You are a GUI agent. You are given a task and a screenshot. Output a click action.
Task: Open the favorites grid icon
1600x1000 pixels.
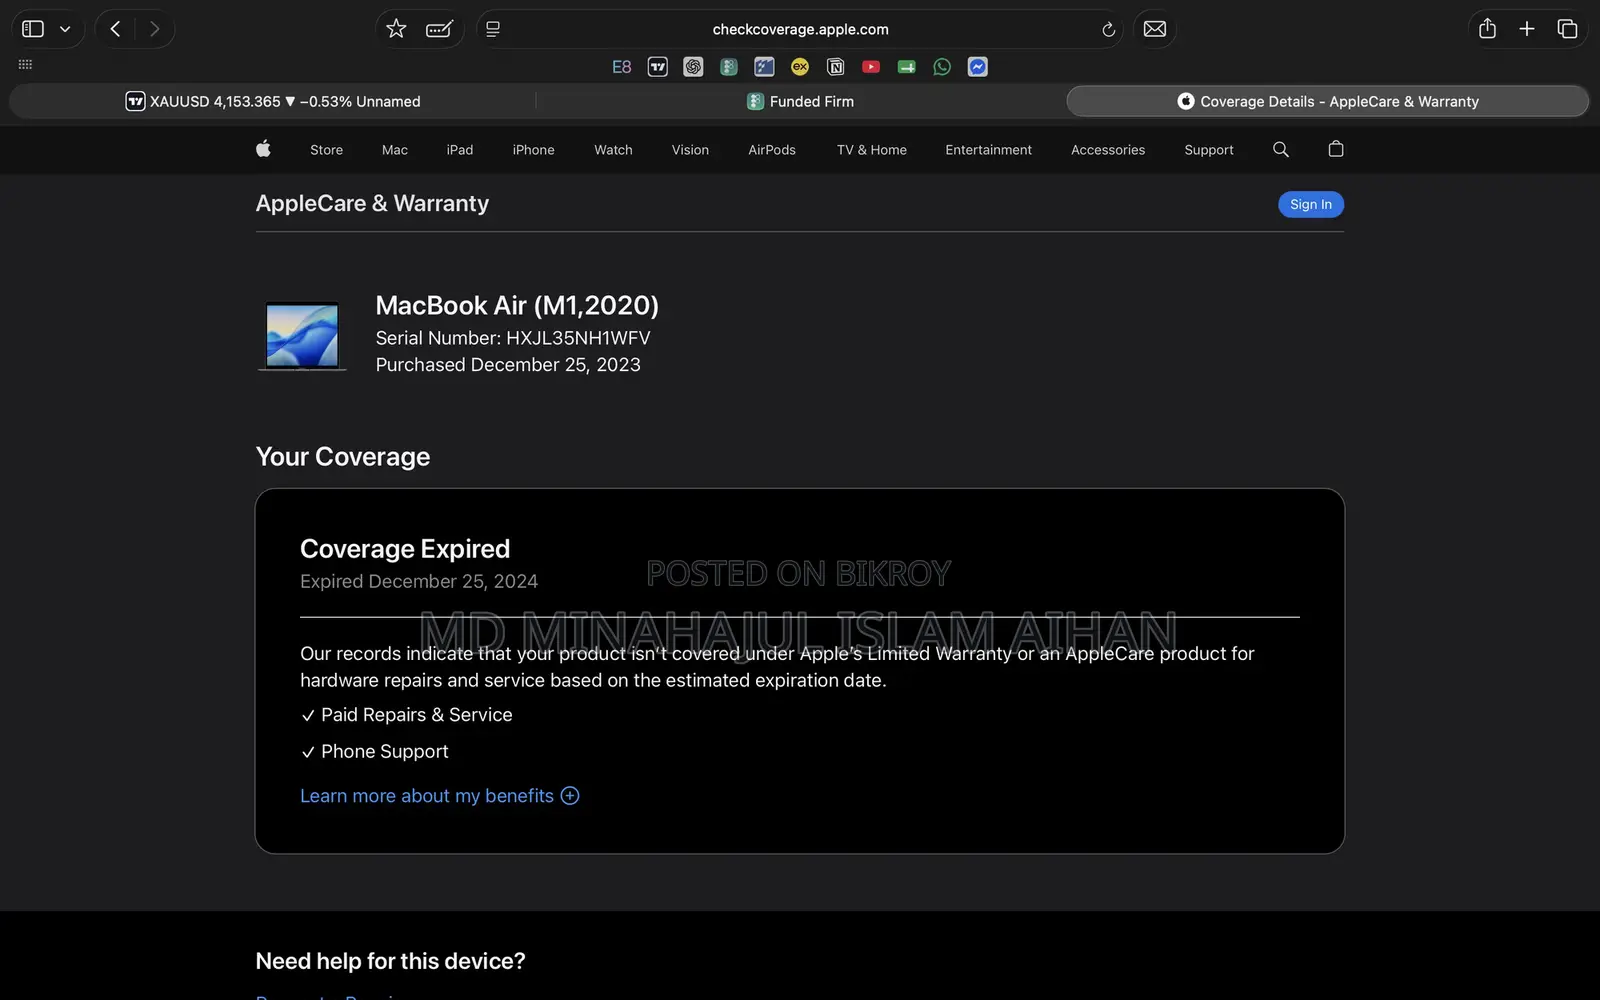tap(25, 65)
